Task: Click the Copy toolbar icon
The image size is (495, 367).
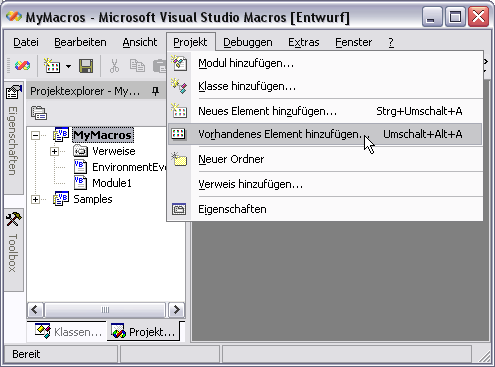Action: 137,66
